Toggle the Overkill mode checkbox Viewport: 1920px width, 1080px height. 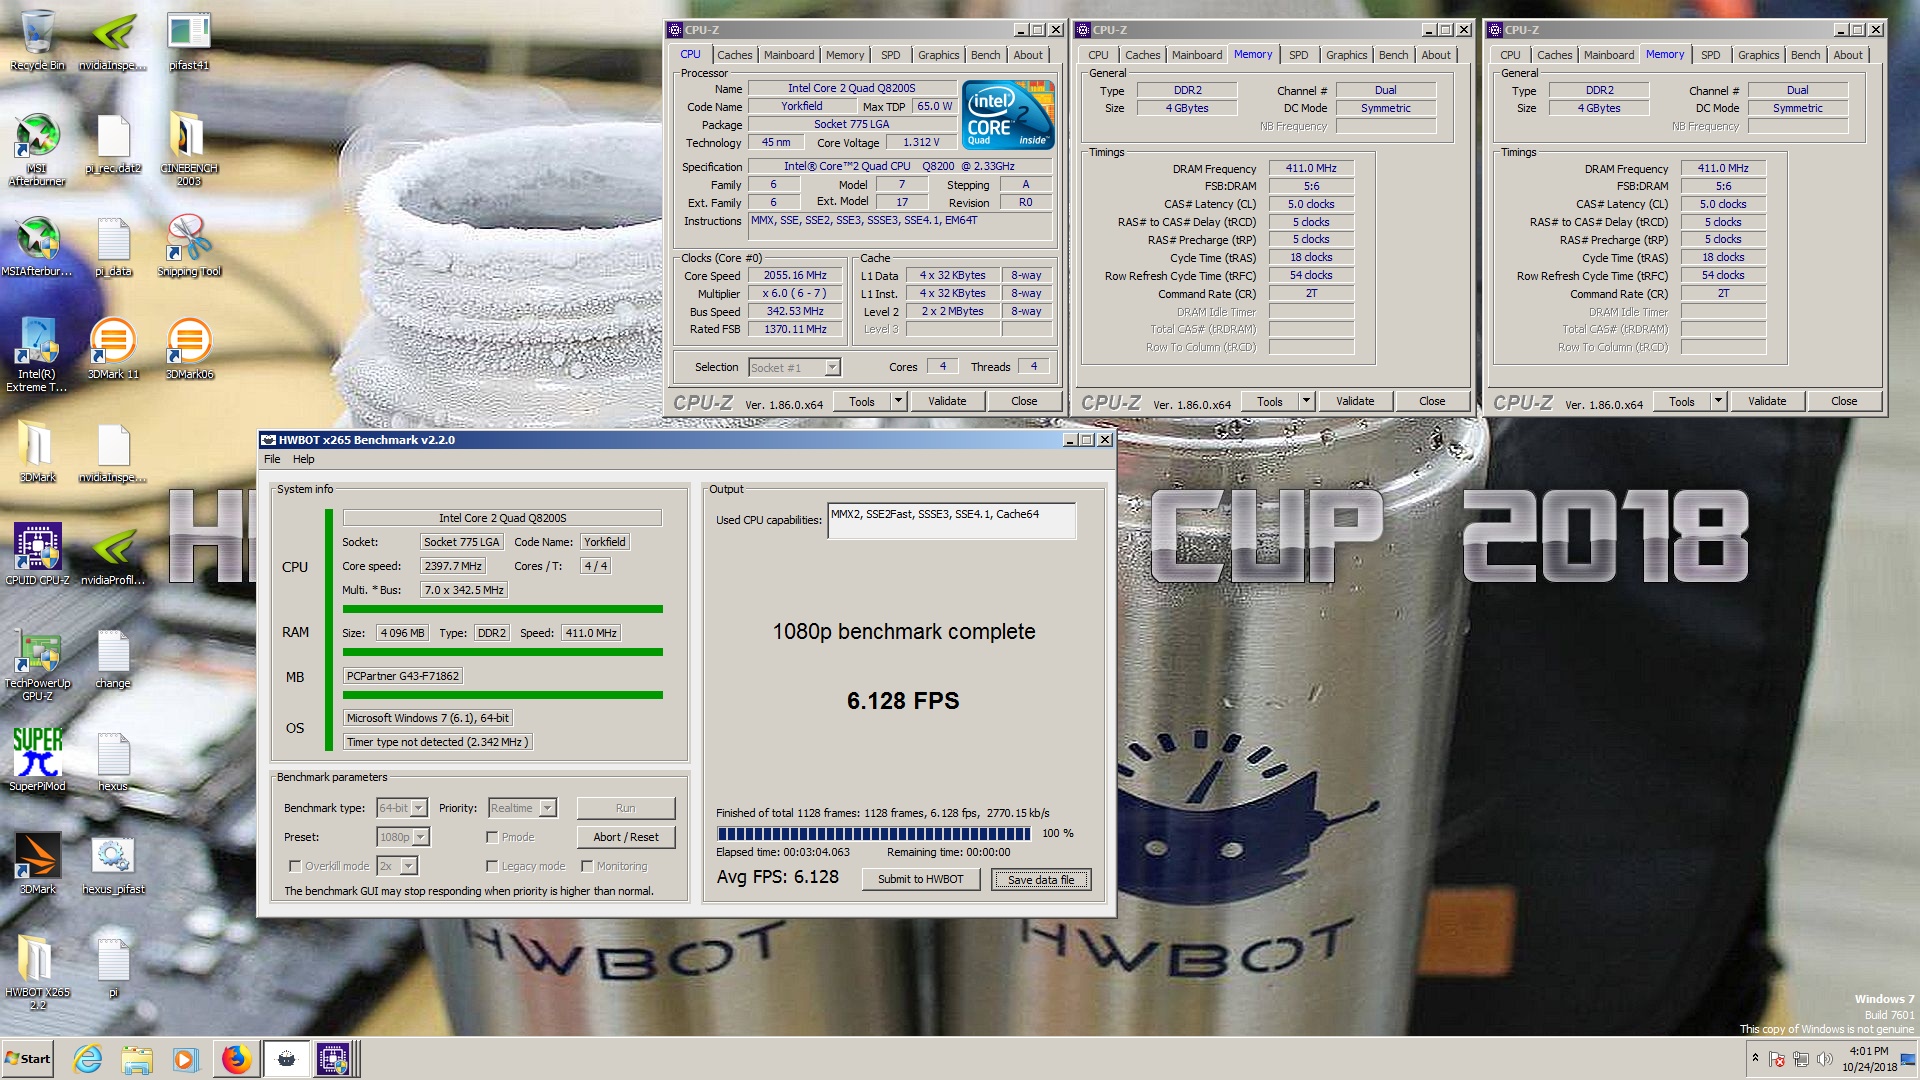click(294, 866)
